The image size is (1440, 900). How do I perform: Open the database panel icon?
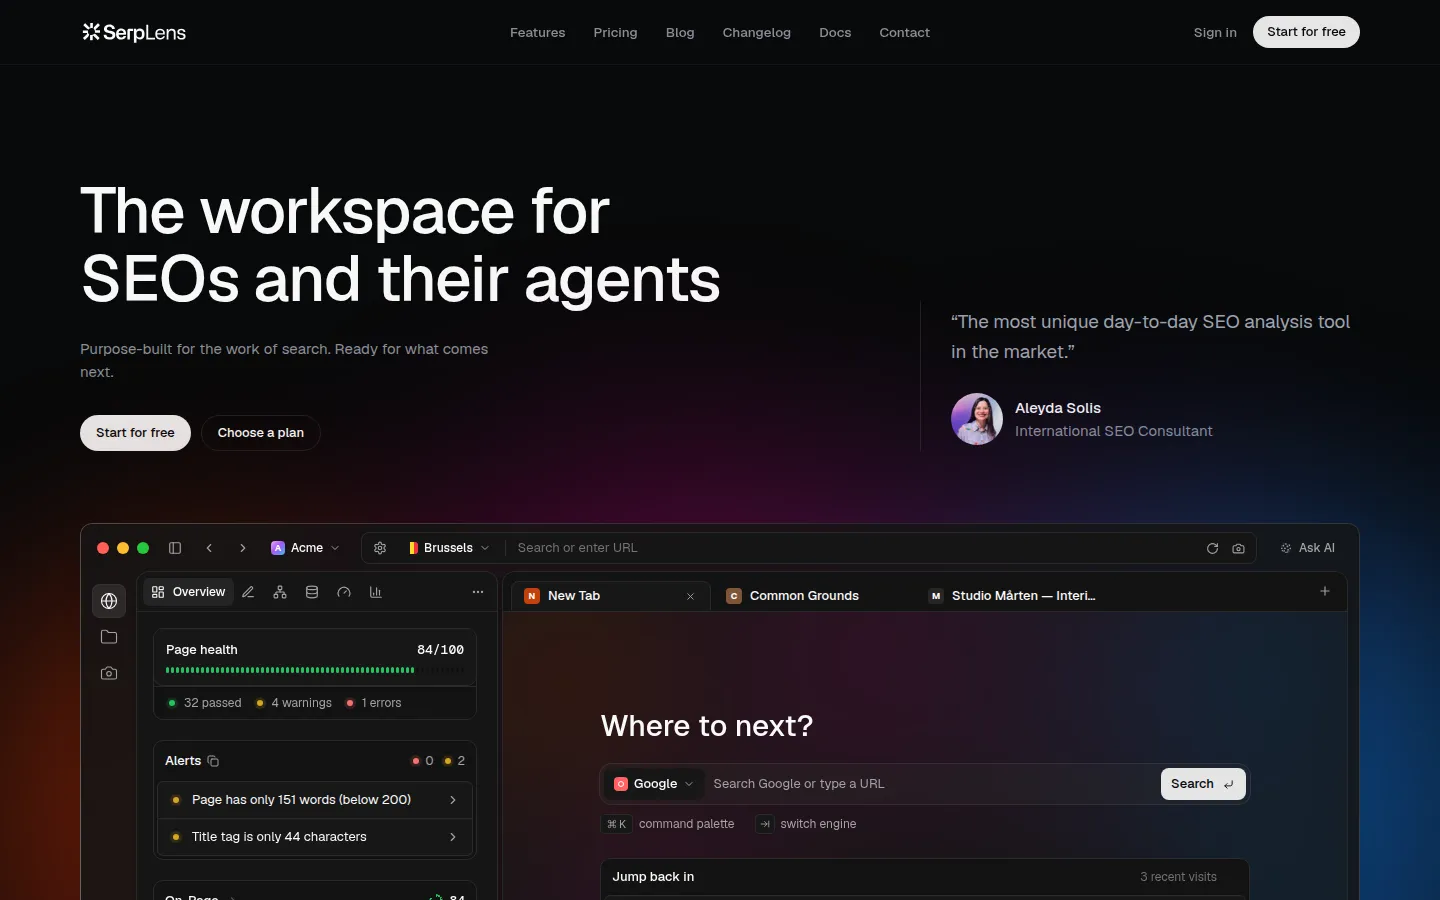point(312,592)
